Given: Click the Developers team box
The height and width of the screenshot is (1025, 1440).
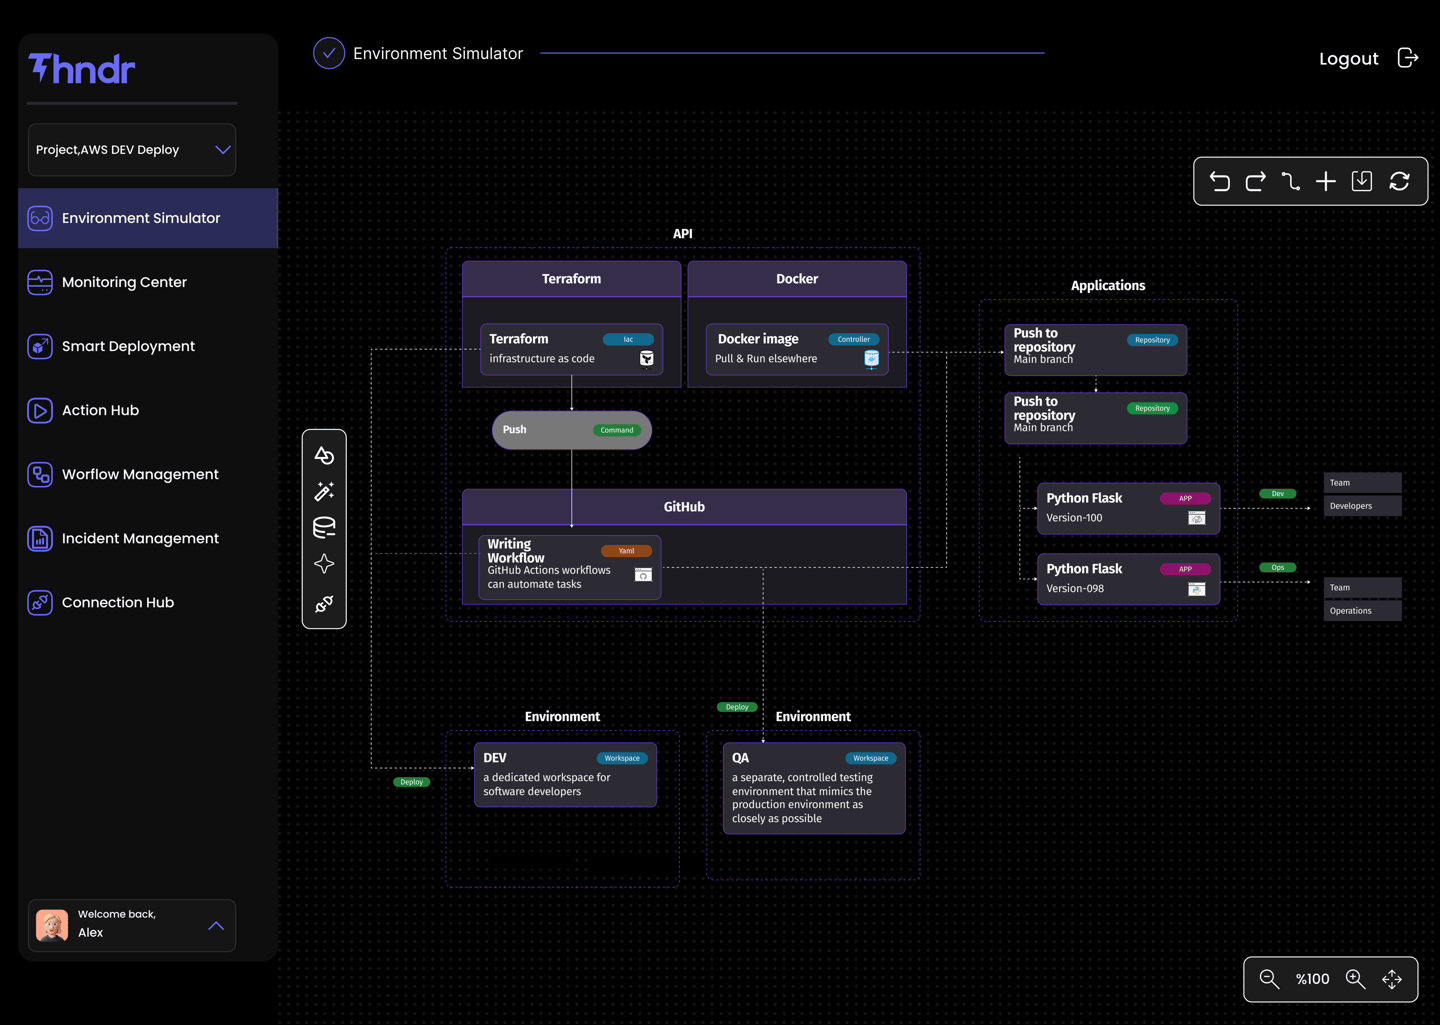Looking at the screenshot, I should [x=1363, y=506].
